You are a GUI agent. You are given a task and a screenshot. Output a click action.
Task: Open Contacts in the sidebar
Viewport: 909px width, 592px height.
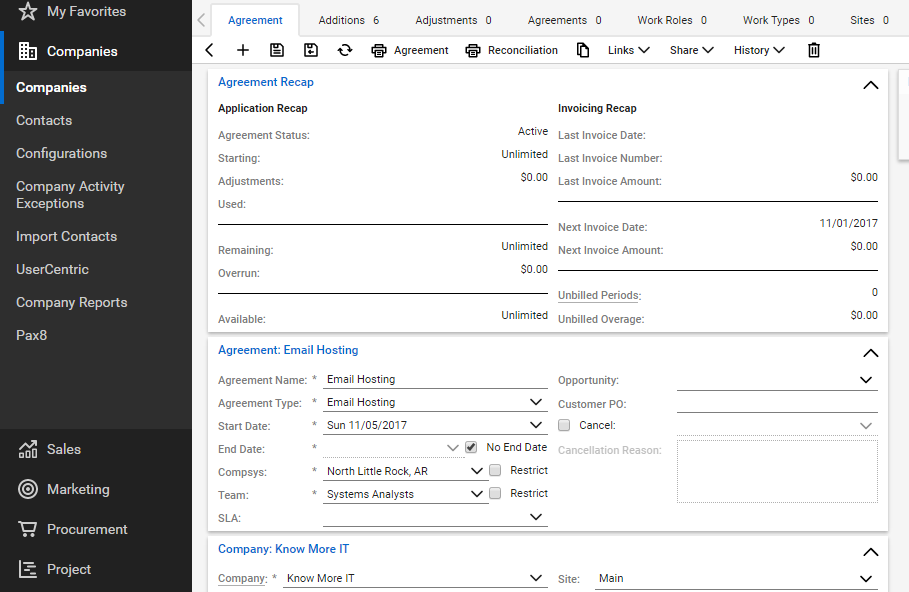[x=44, y=121]
